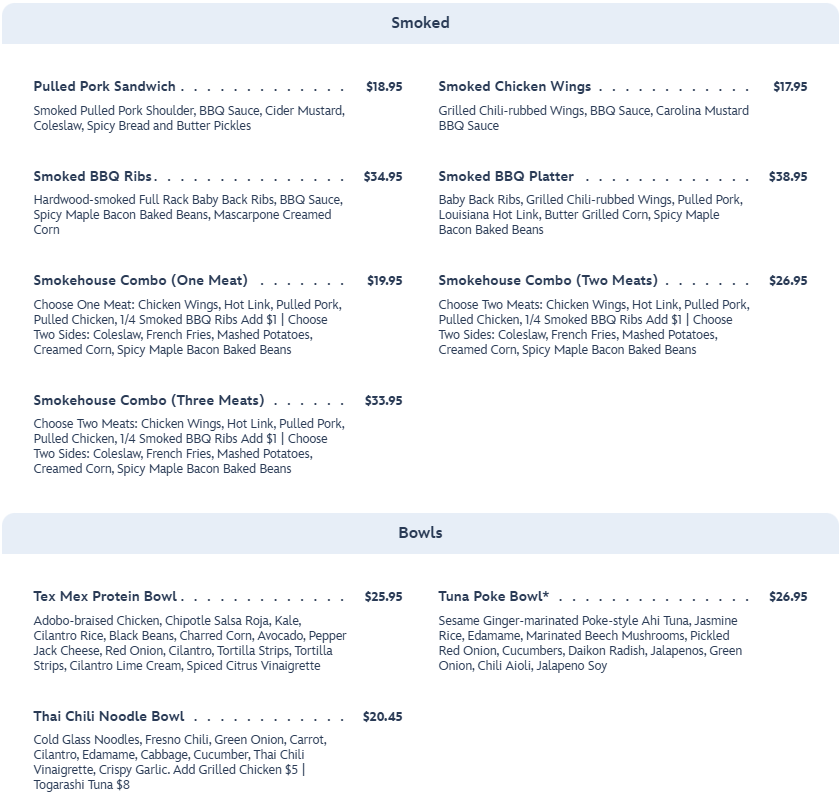Click the Tuna Poke Bowl ingredients description
Screen dimensions: 839x803
(x=590, y=643)
